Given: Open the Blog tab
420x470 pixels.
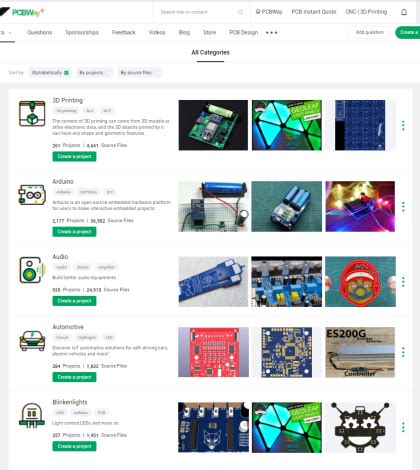Looking at the screenshot, I should point(184,32).
